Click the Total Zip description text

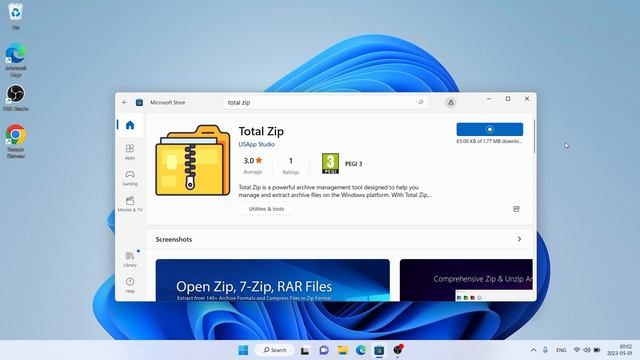click(336, 191)
